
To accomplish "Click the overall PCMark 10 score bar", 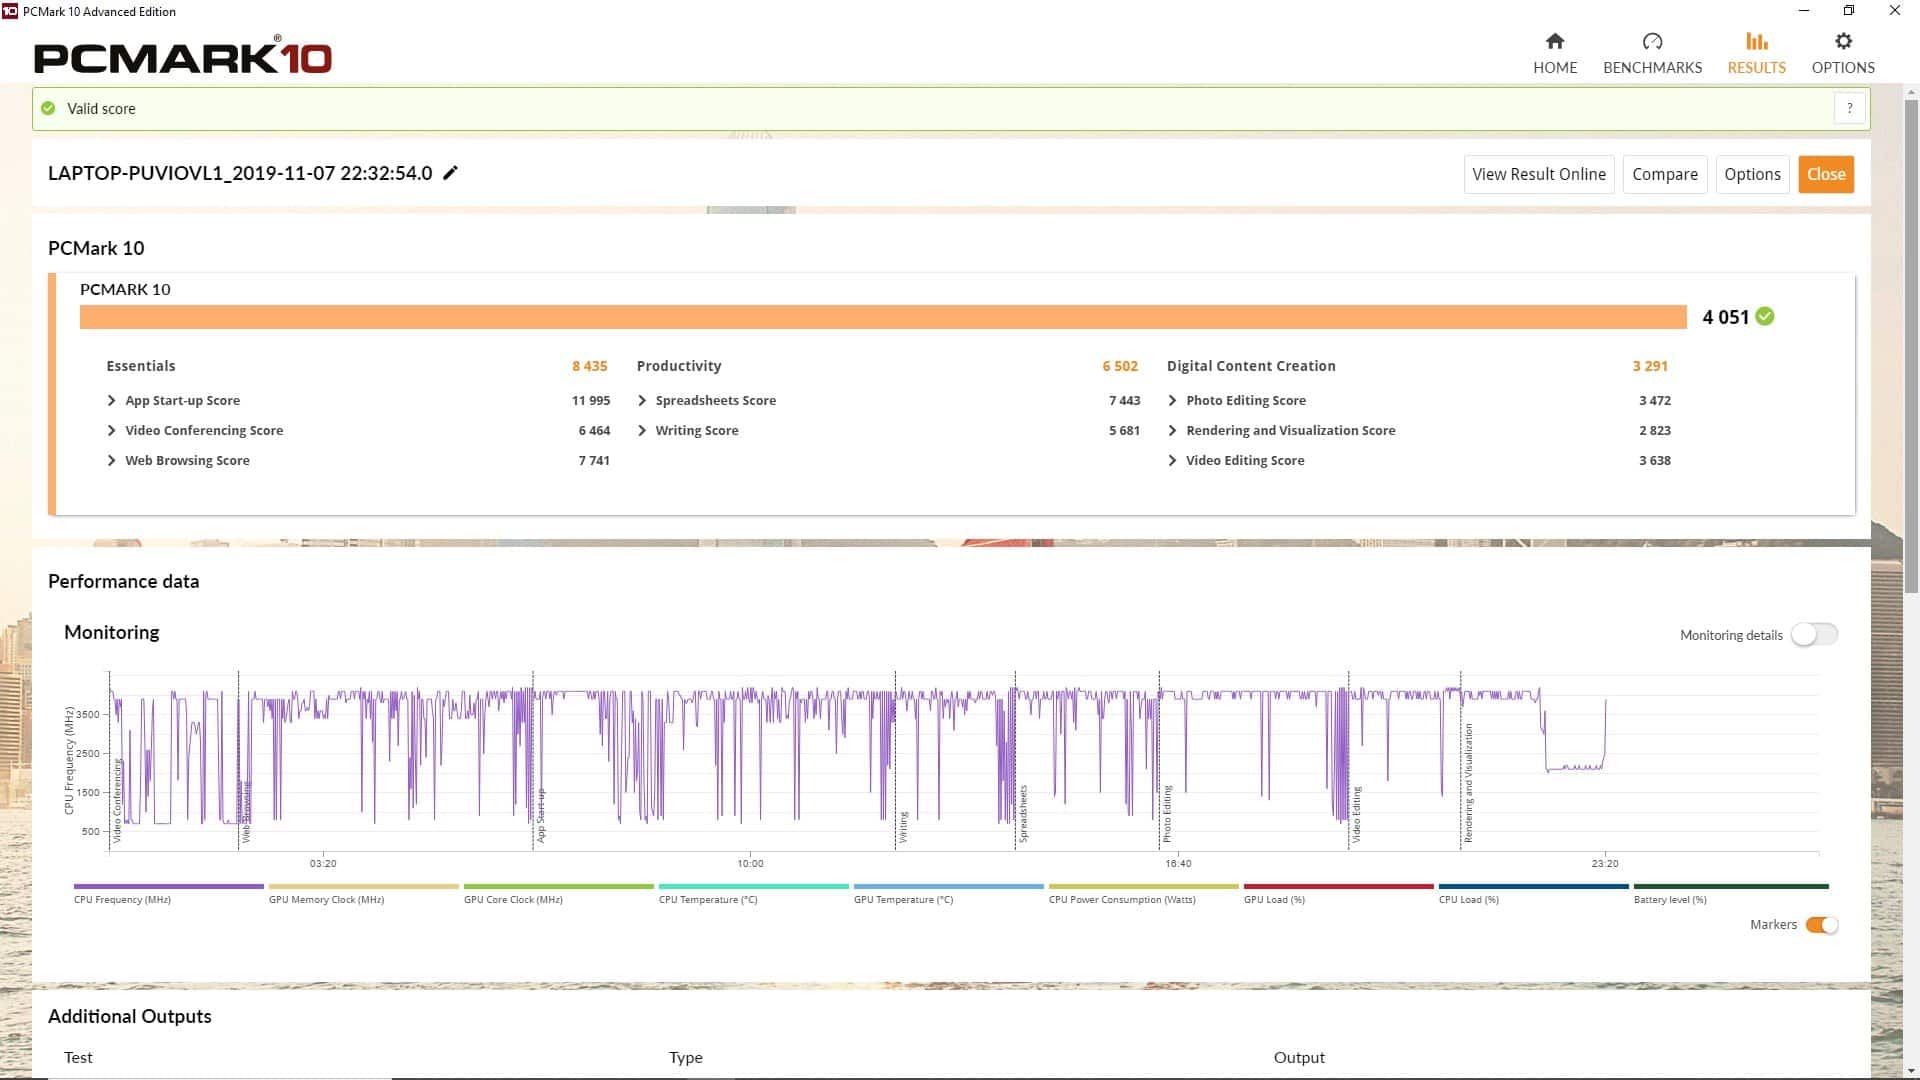I will 883,317.
